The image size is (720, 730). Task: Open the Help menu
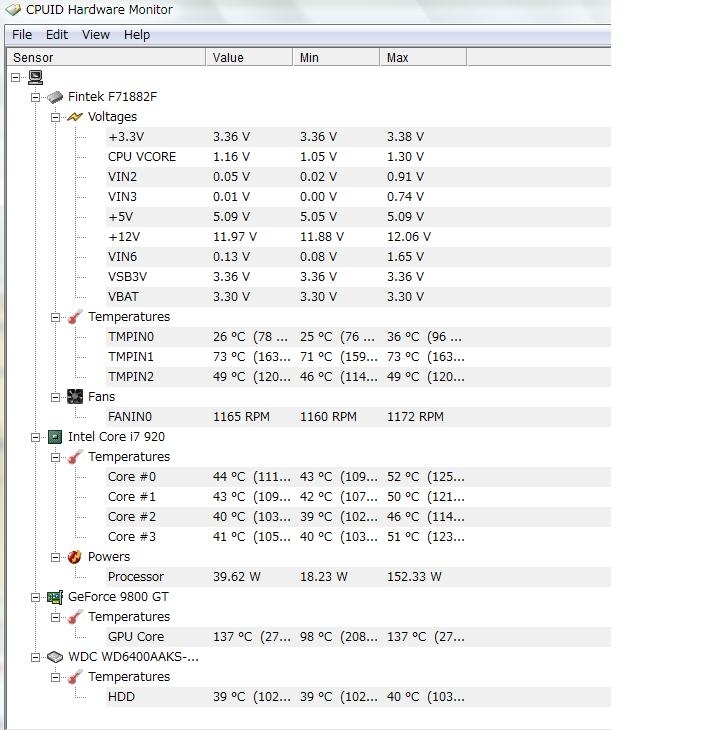click(137, 35)
